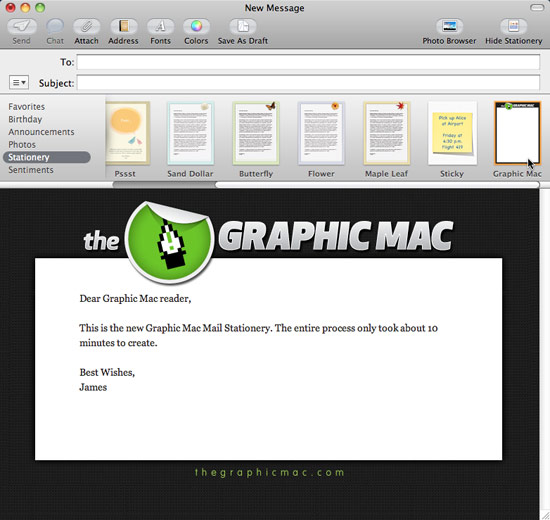The height and width of the screenshot is (520, 550).
Task: Choose the Flower template thumbnail
Action: 321,133
